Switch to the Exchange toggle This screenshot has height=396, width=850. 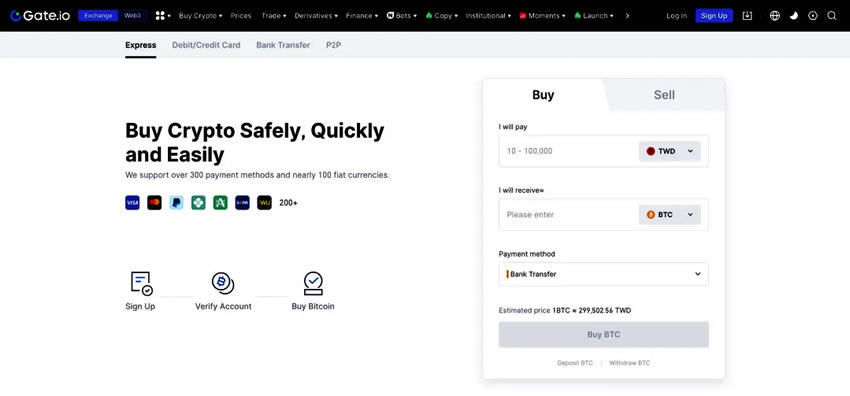98,16
